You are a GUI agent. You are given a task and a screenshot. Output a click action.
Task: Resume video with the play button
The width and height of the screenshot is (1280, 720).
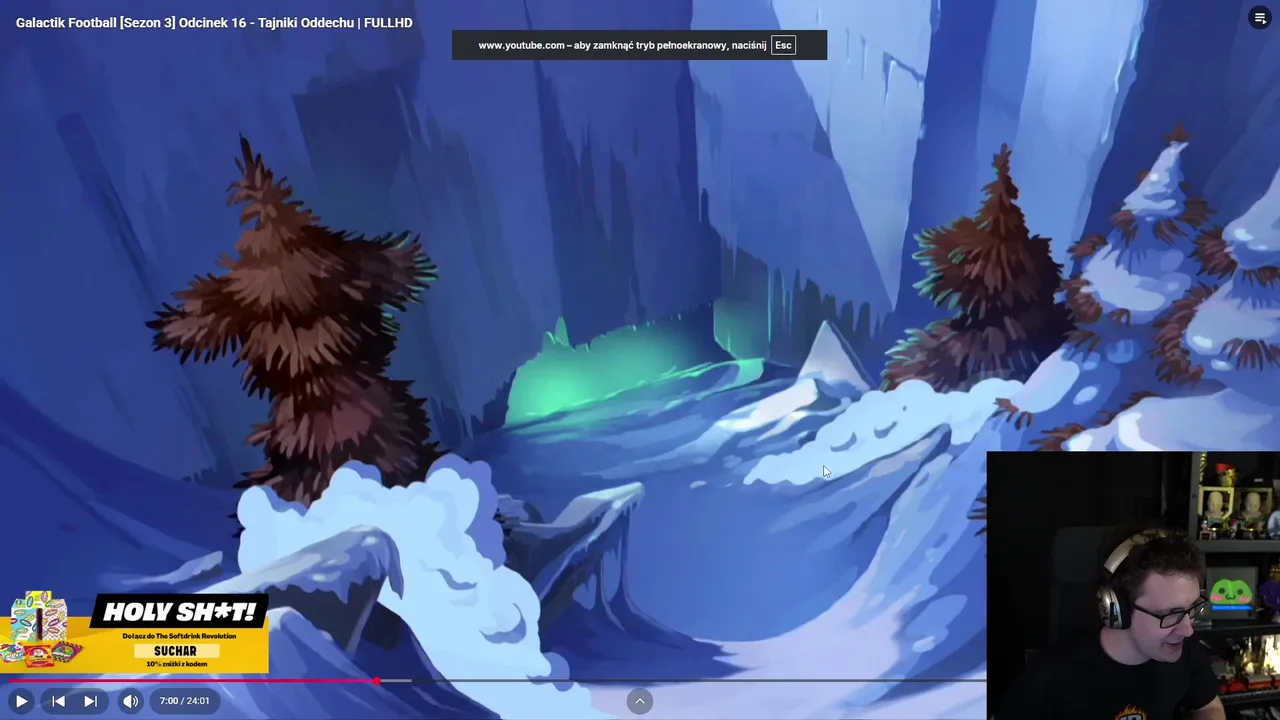(21, 701)
